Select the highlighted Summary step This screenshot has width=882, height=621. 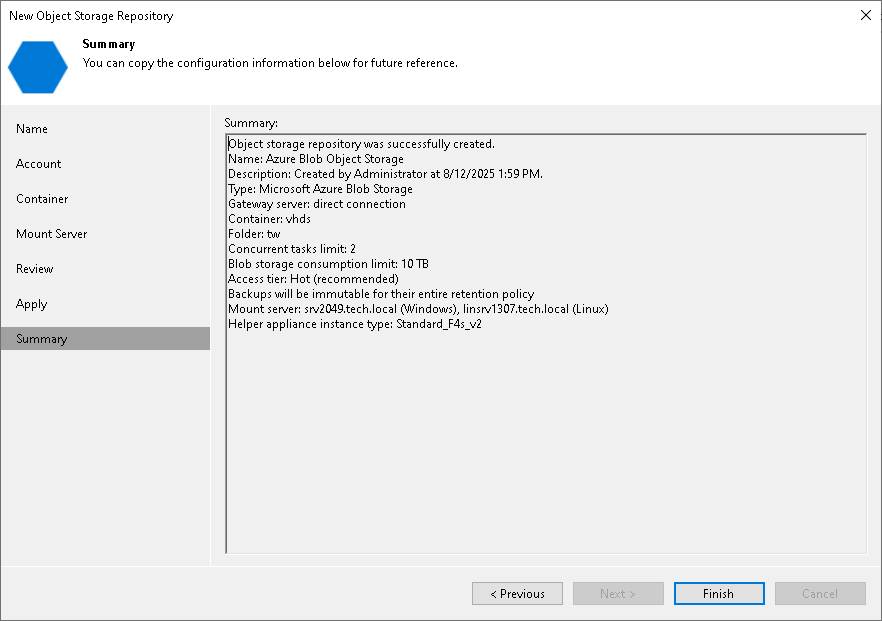[x=105, y=339]
